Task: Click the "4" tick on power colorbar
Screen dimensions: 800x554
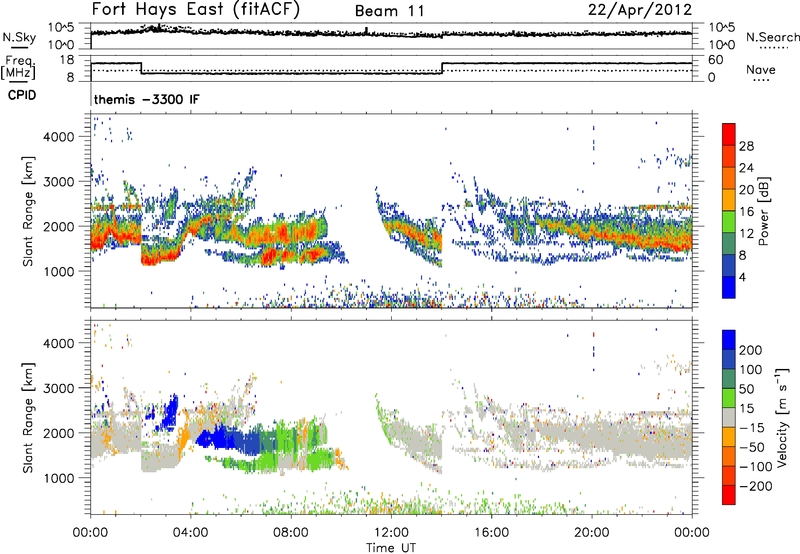Action: (742, 277)
